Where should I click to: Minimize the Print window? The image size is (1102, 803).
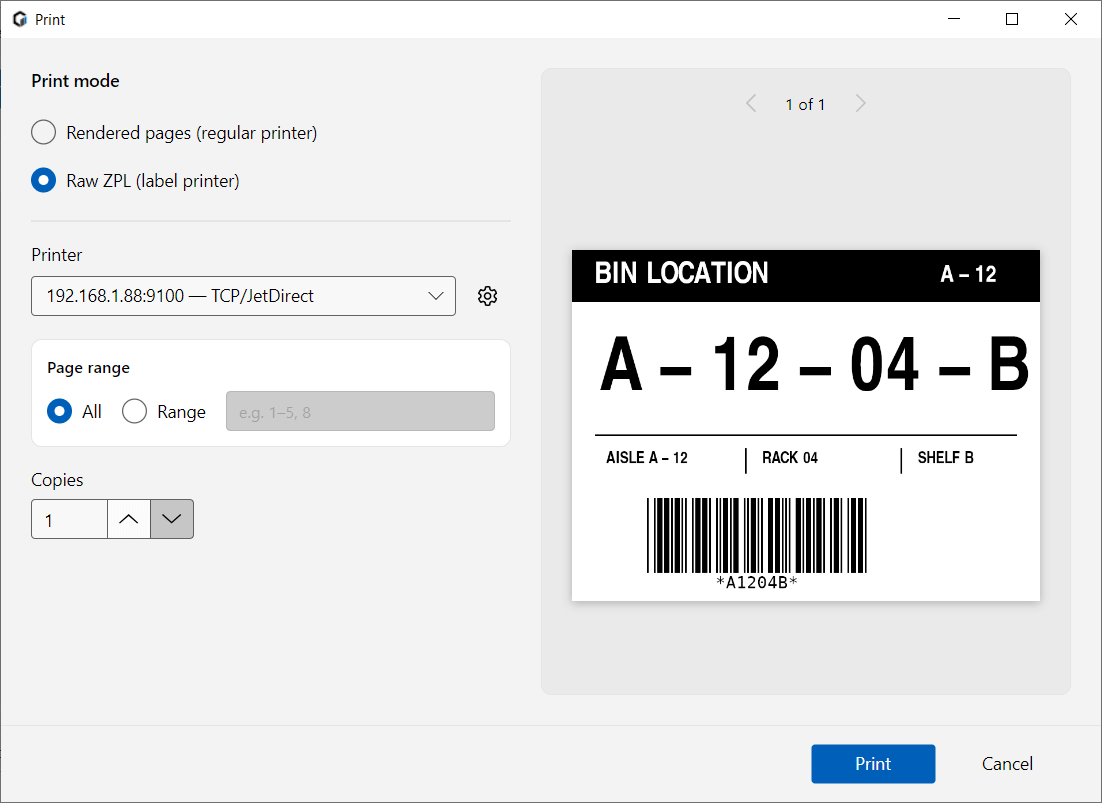(x=954, y=19)
